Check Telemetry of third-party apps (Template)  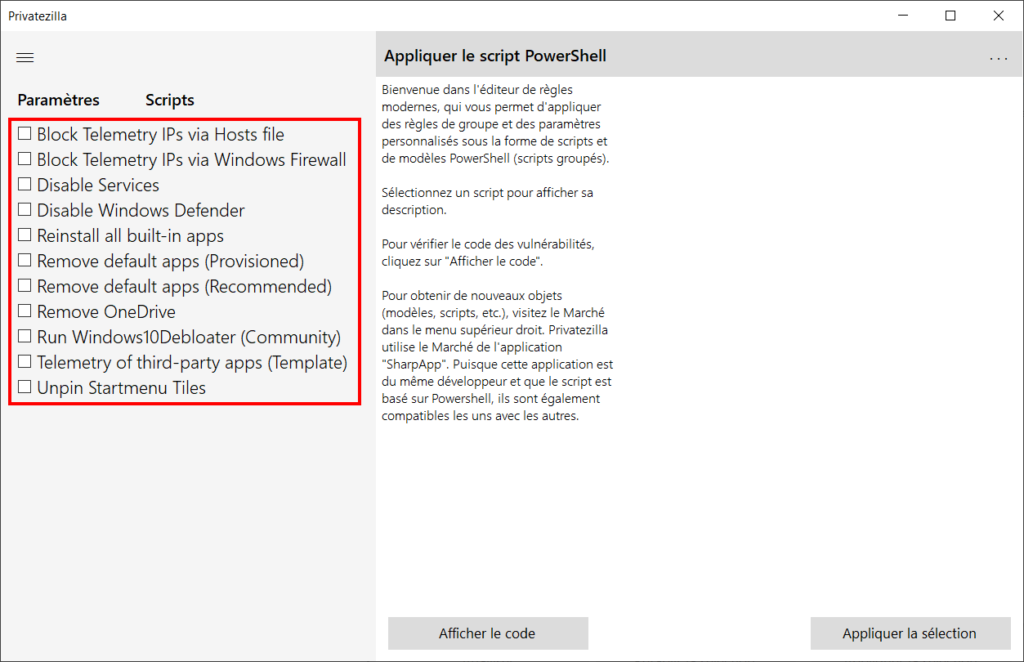point(25,362)
